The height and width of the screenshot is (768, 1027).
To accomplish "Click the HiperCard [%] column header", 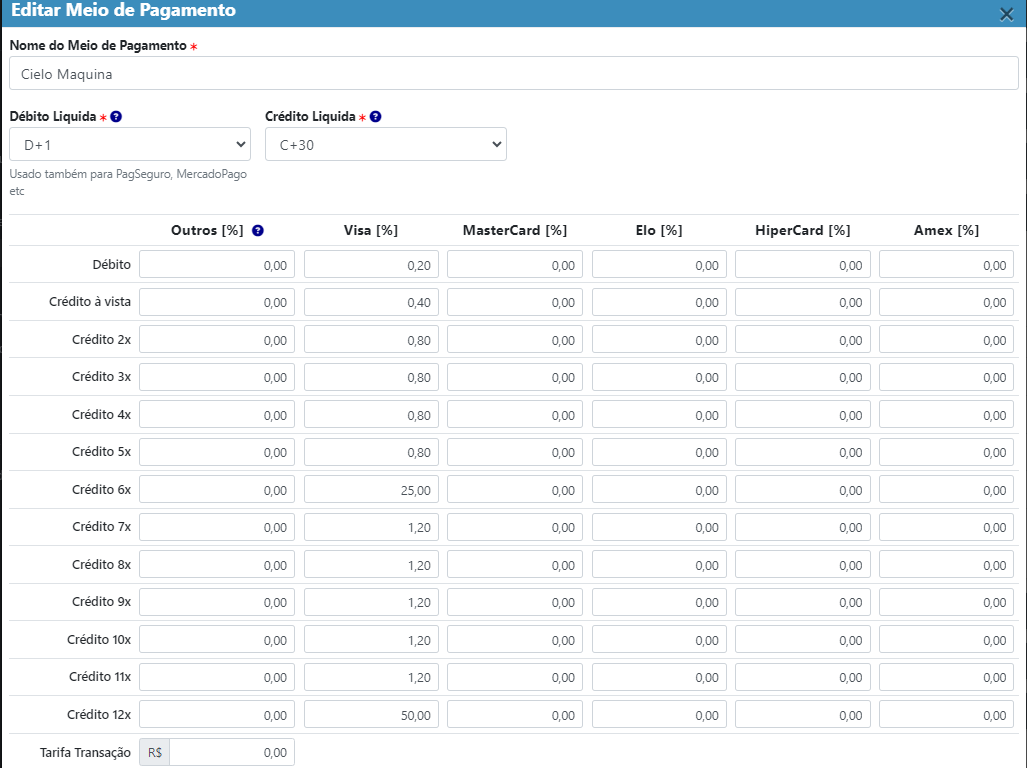I will point(802,230).
